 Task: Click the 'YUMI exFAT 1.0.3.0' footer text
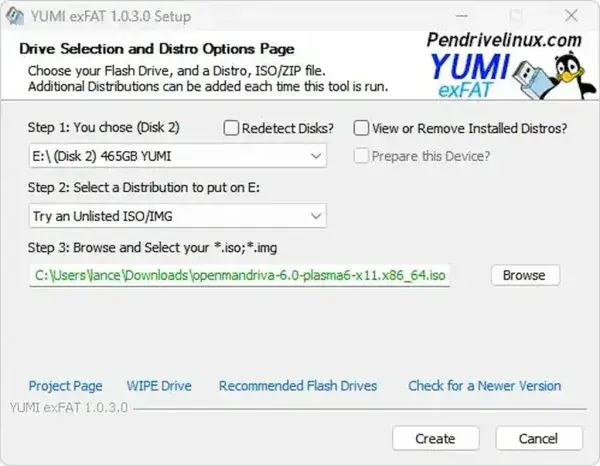[x=68, y=408]
